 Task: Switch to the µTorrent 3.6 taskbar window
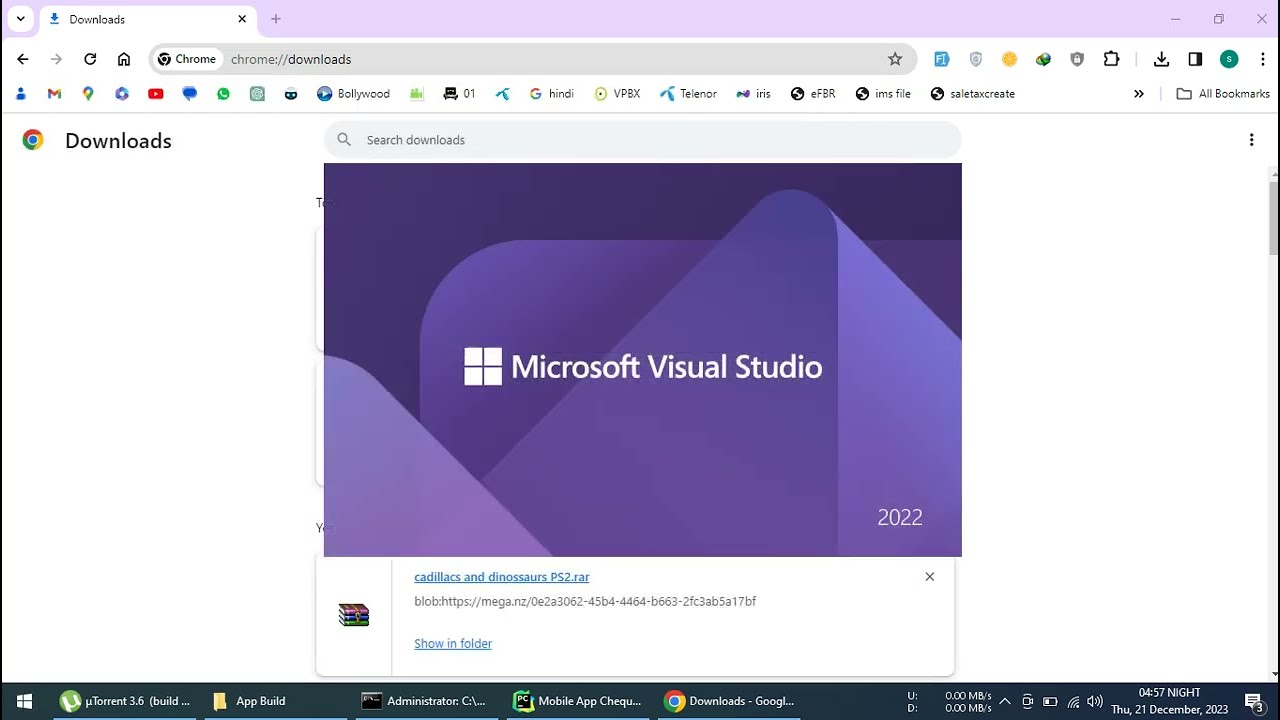click(125, 701)
